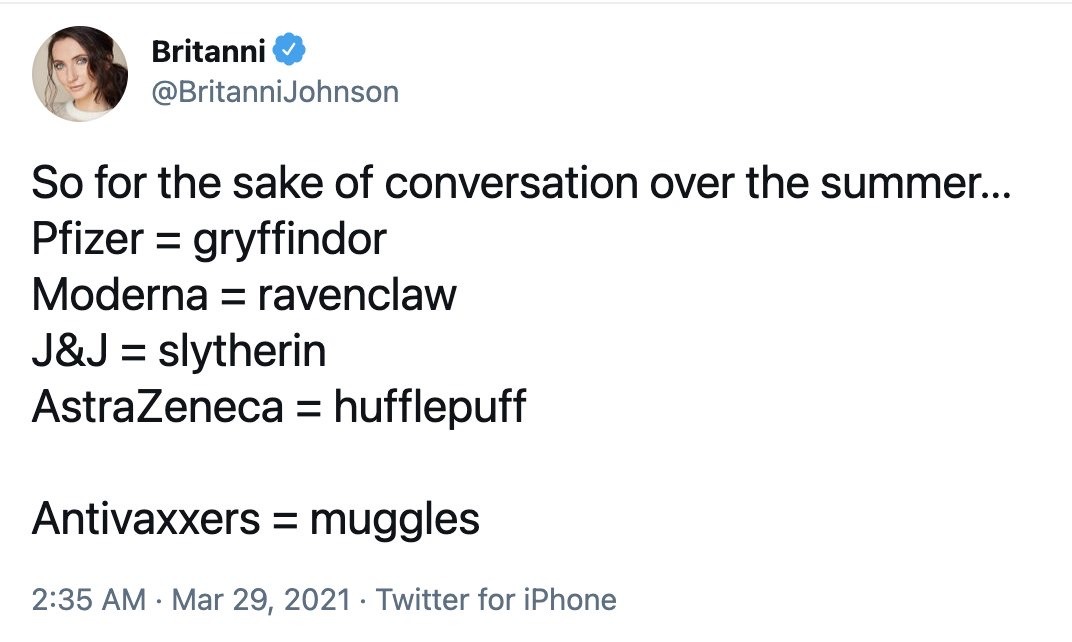
Task: Click the Mar 29, 2021 date
Action: coord(261,600)
